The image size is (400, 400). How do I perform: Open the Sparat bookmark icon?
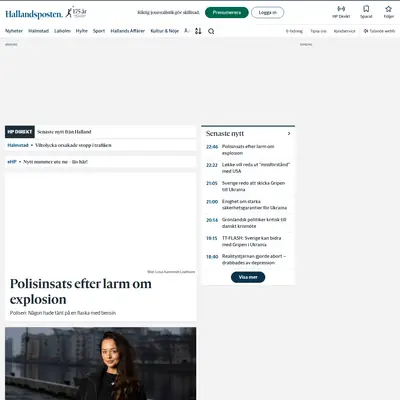pyautogui.click(x=366, y=12)
